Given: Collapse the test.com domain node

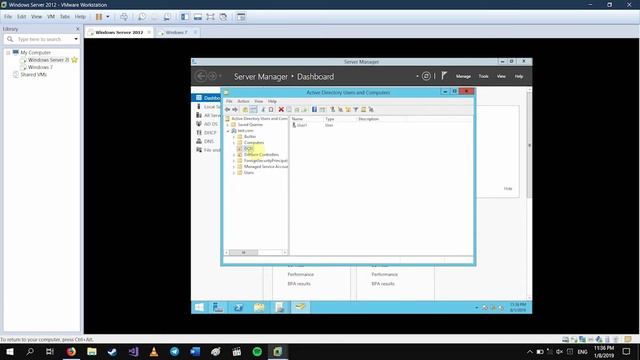Looking at the screenshot, I should coord(228,131).
